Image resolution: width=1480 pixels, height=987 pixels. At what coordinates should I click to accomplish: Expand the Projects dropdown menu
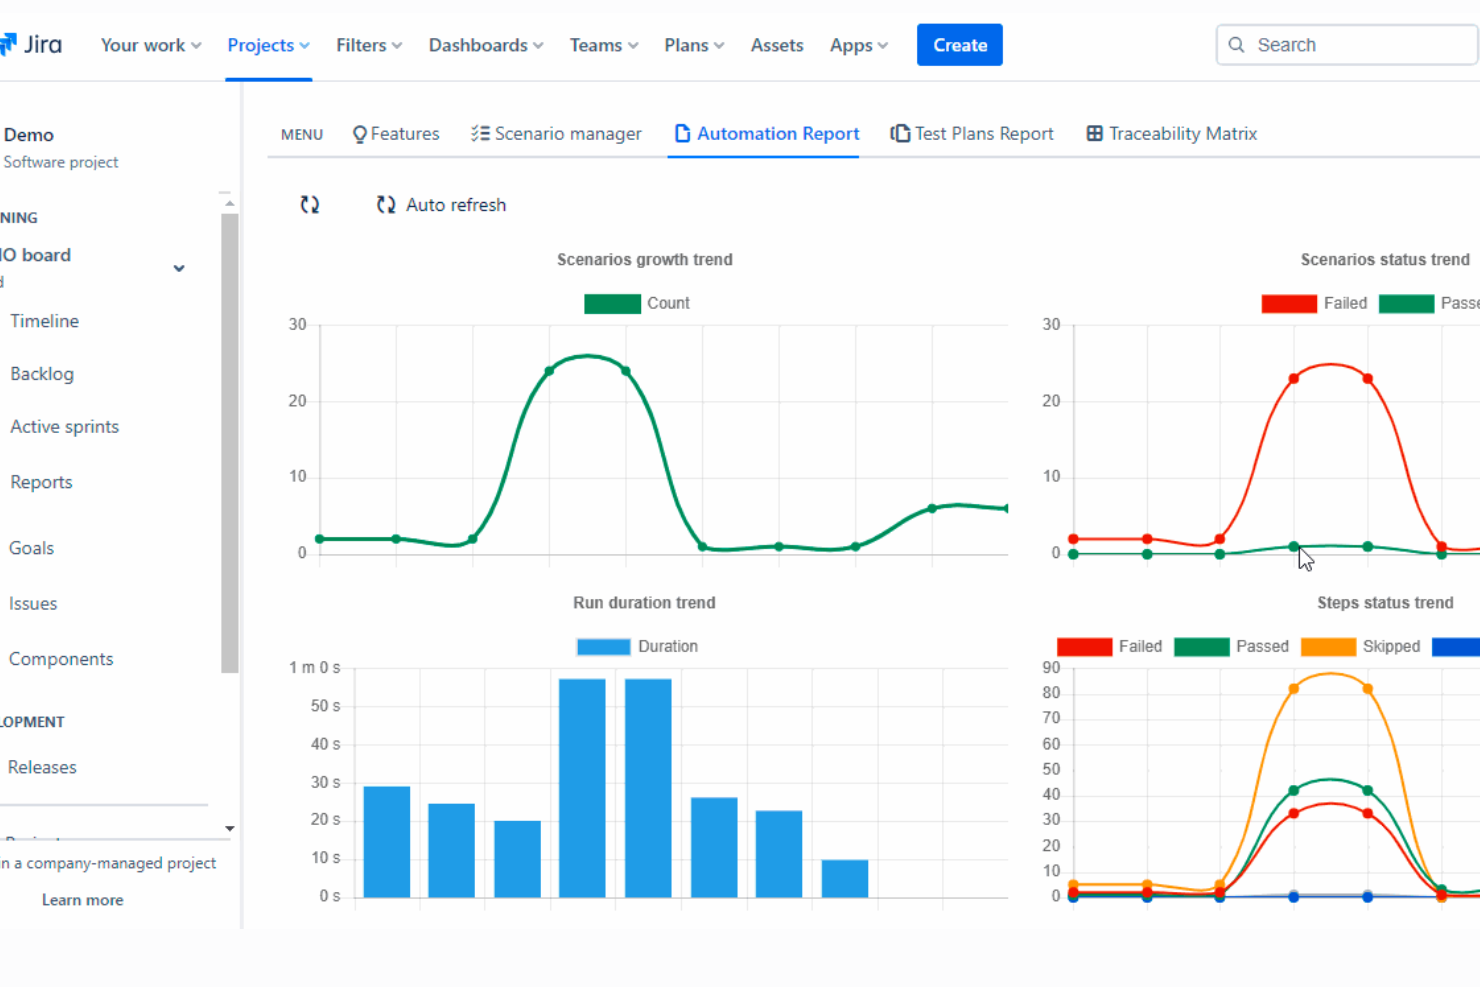(268, 45)
